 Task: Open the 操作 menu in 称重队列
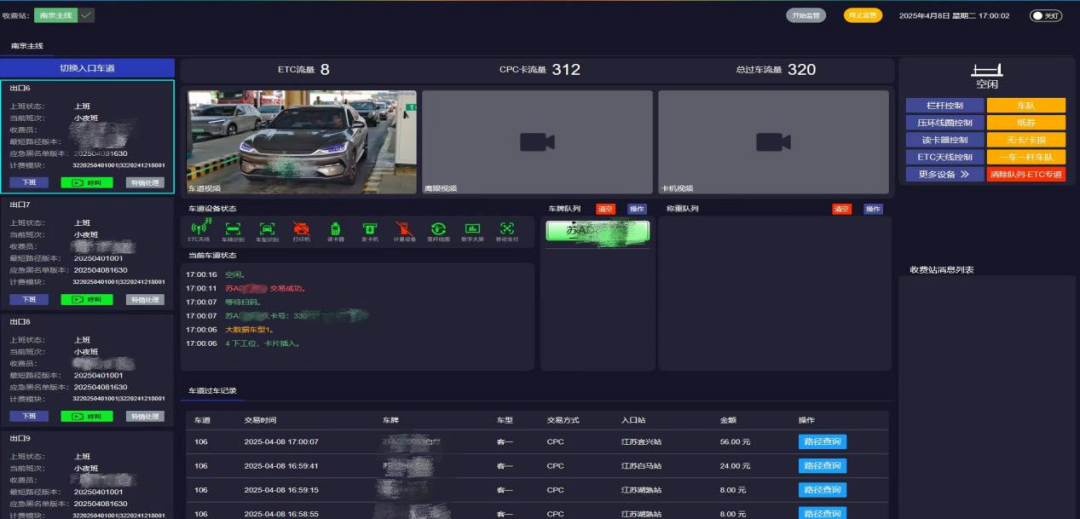(x=873, y=209)
